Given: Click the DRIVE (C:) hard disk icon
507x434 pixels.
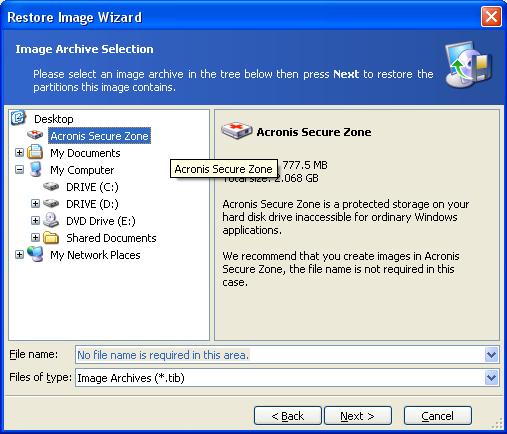Looking at the screenshot, I should point(51,186).
